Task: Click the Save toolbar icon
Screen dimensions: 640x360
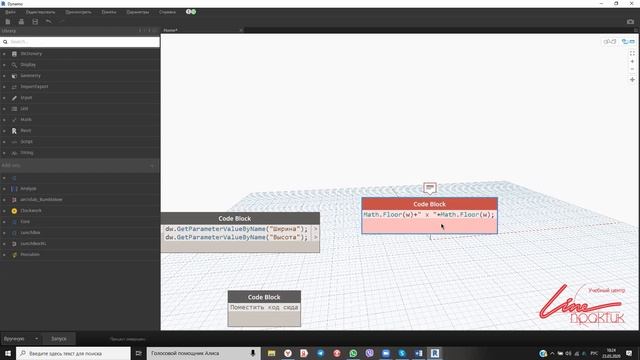Action: pos(35,22)
